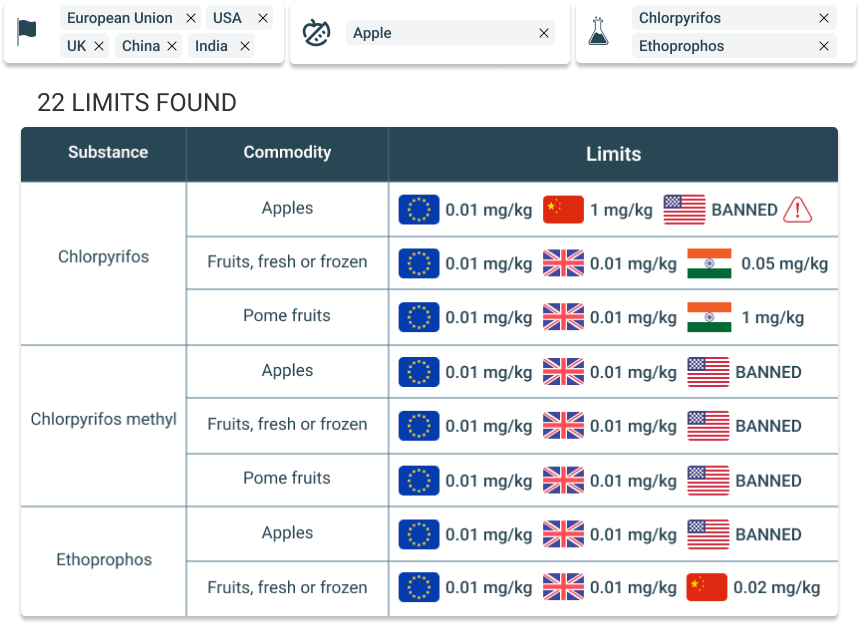Remove the Apple commodity chip
This screenshot has width=860, height=624.
pos(543,33)
